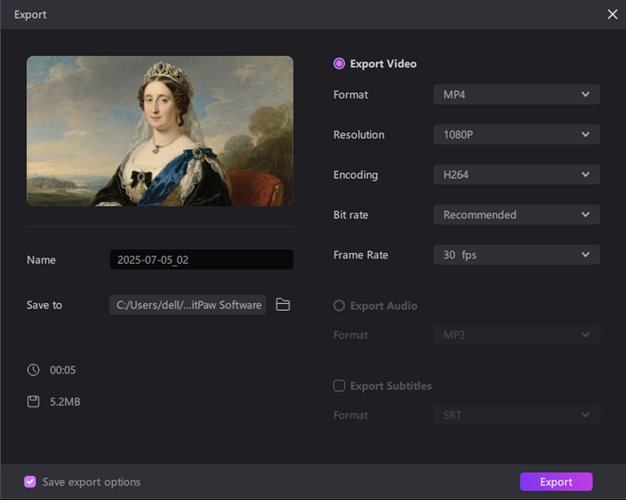Click the Name label
The width and height of the screenshot is (626, 500).
tap(41, 260)
